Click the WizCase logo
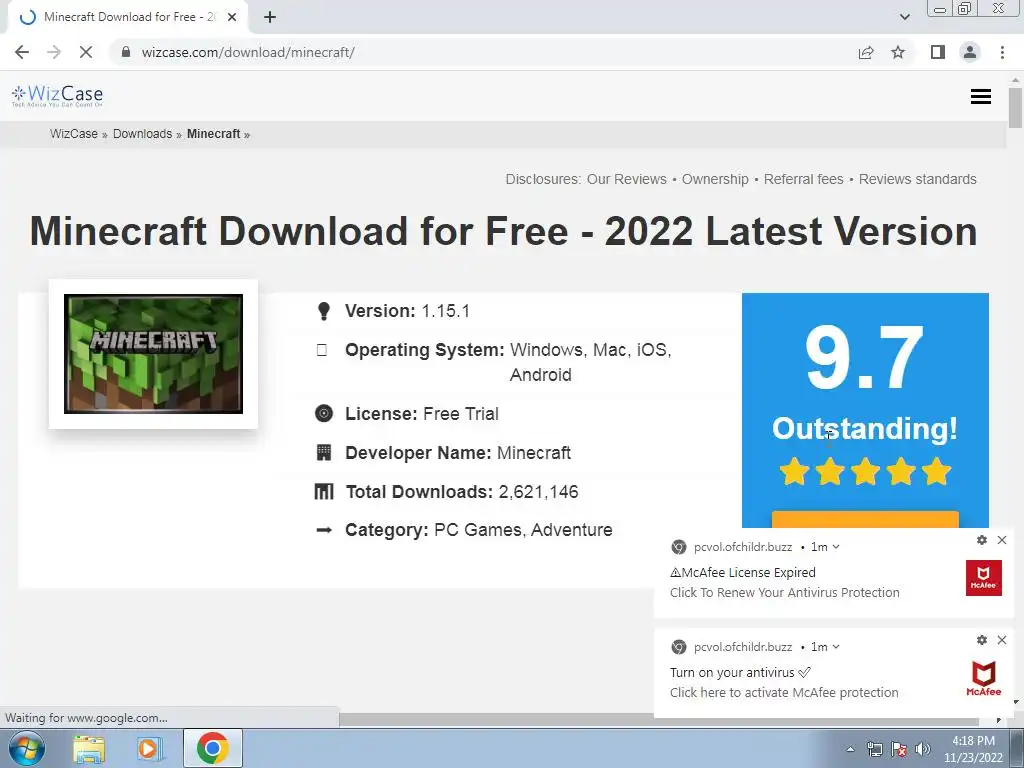This screenshot has height=768, width=1024. click(x=57, y=96)
